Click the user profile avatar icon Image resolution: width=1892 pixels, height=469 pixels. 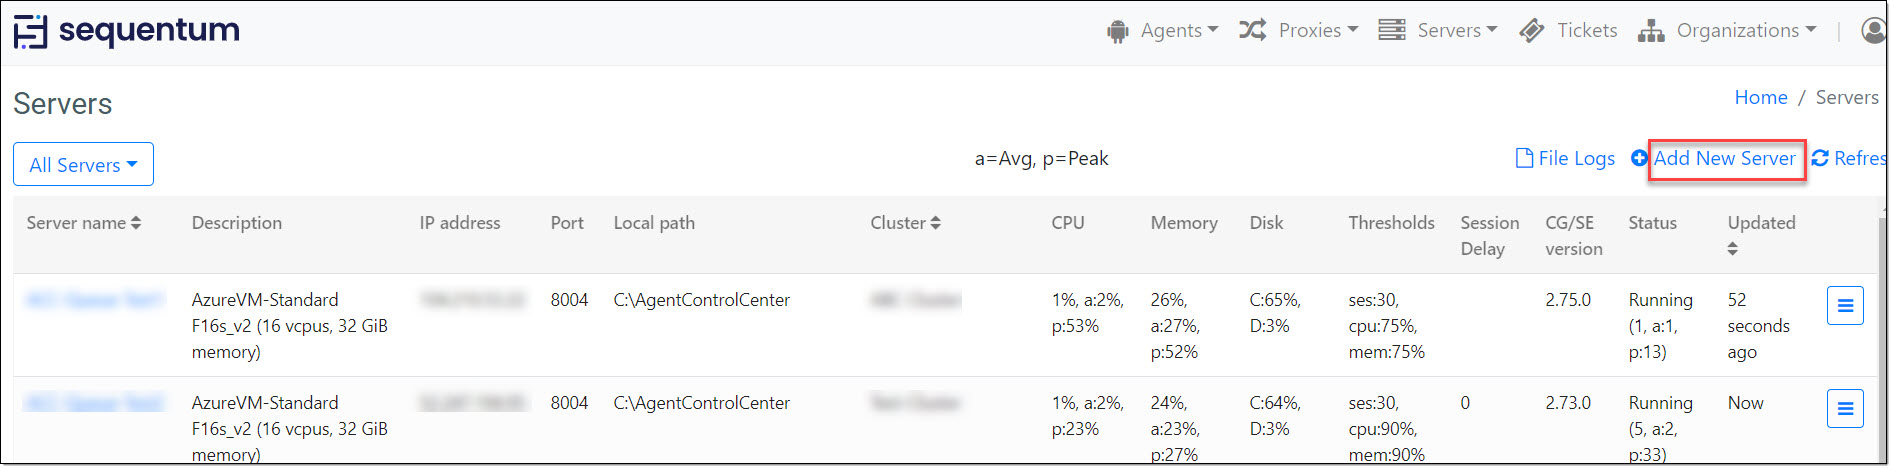tap(1873, 31)
